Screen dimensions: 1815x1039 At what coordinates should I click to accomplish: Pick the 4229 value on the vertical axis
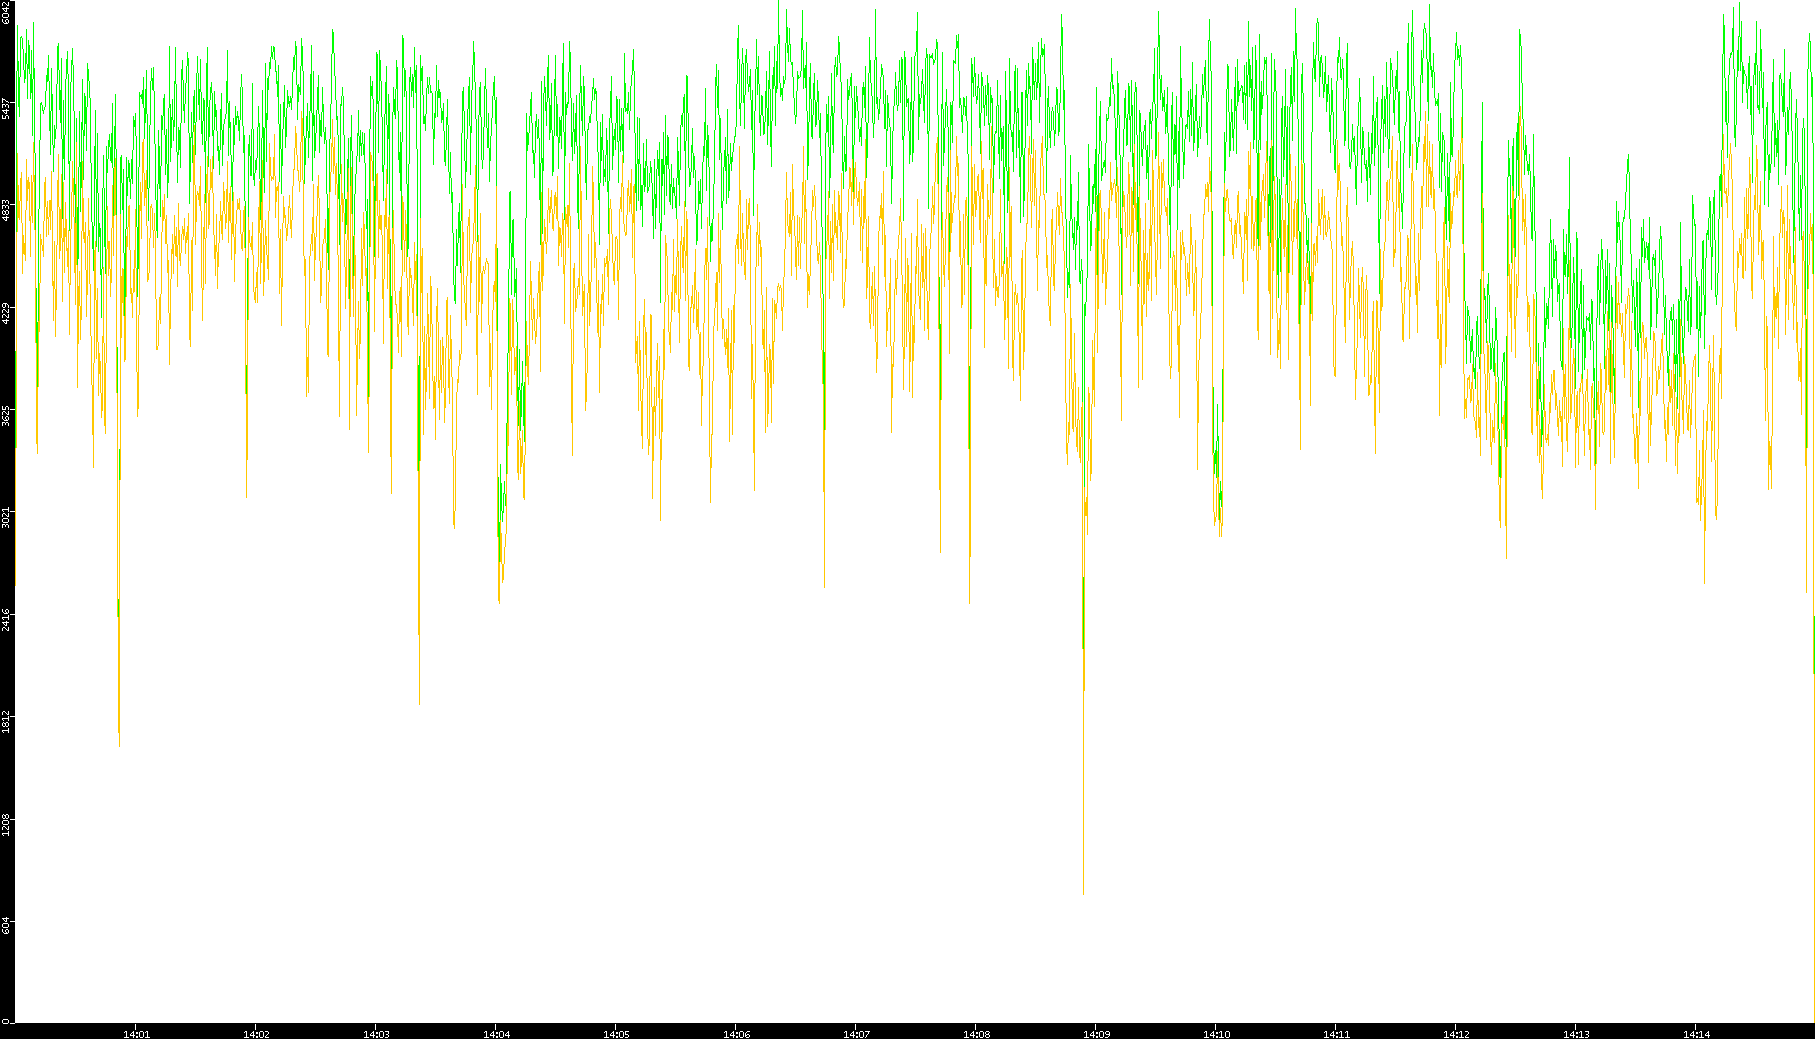[x=7, y=313]
